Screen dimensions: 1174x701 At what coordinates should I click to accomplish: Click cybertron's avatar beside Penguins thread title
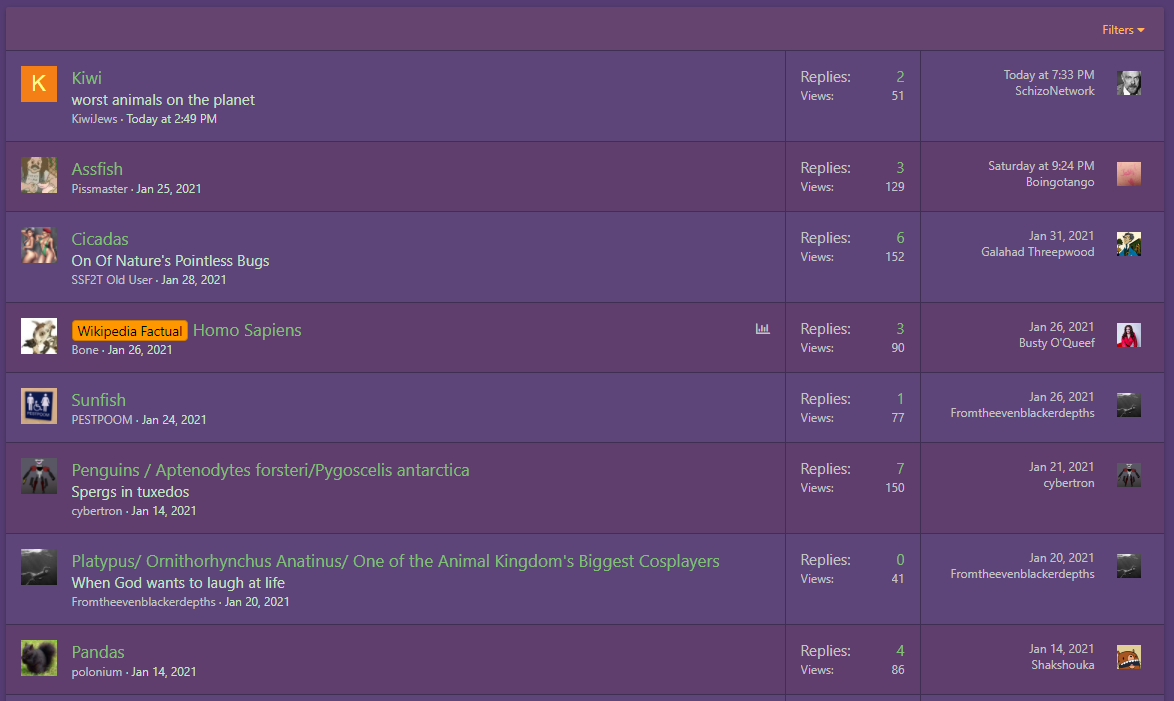(39, 476)
